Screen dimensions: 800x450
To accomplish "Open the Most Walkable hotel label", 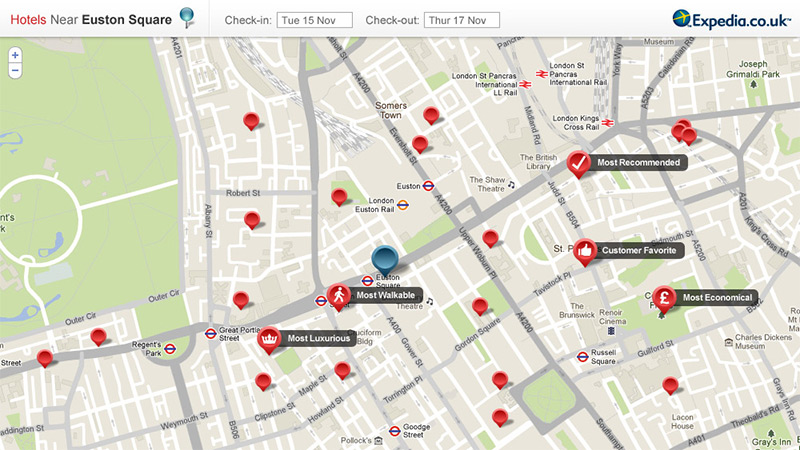I will click(386, 295).
